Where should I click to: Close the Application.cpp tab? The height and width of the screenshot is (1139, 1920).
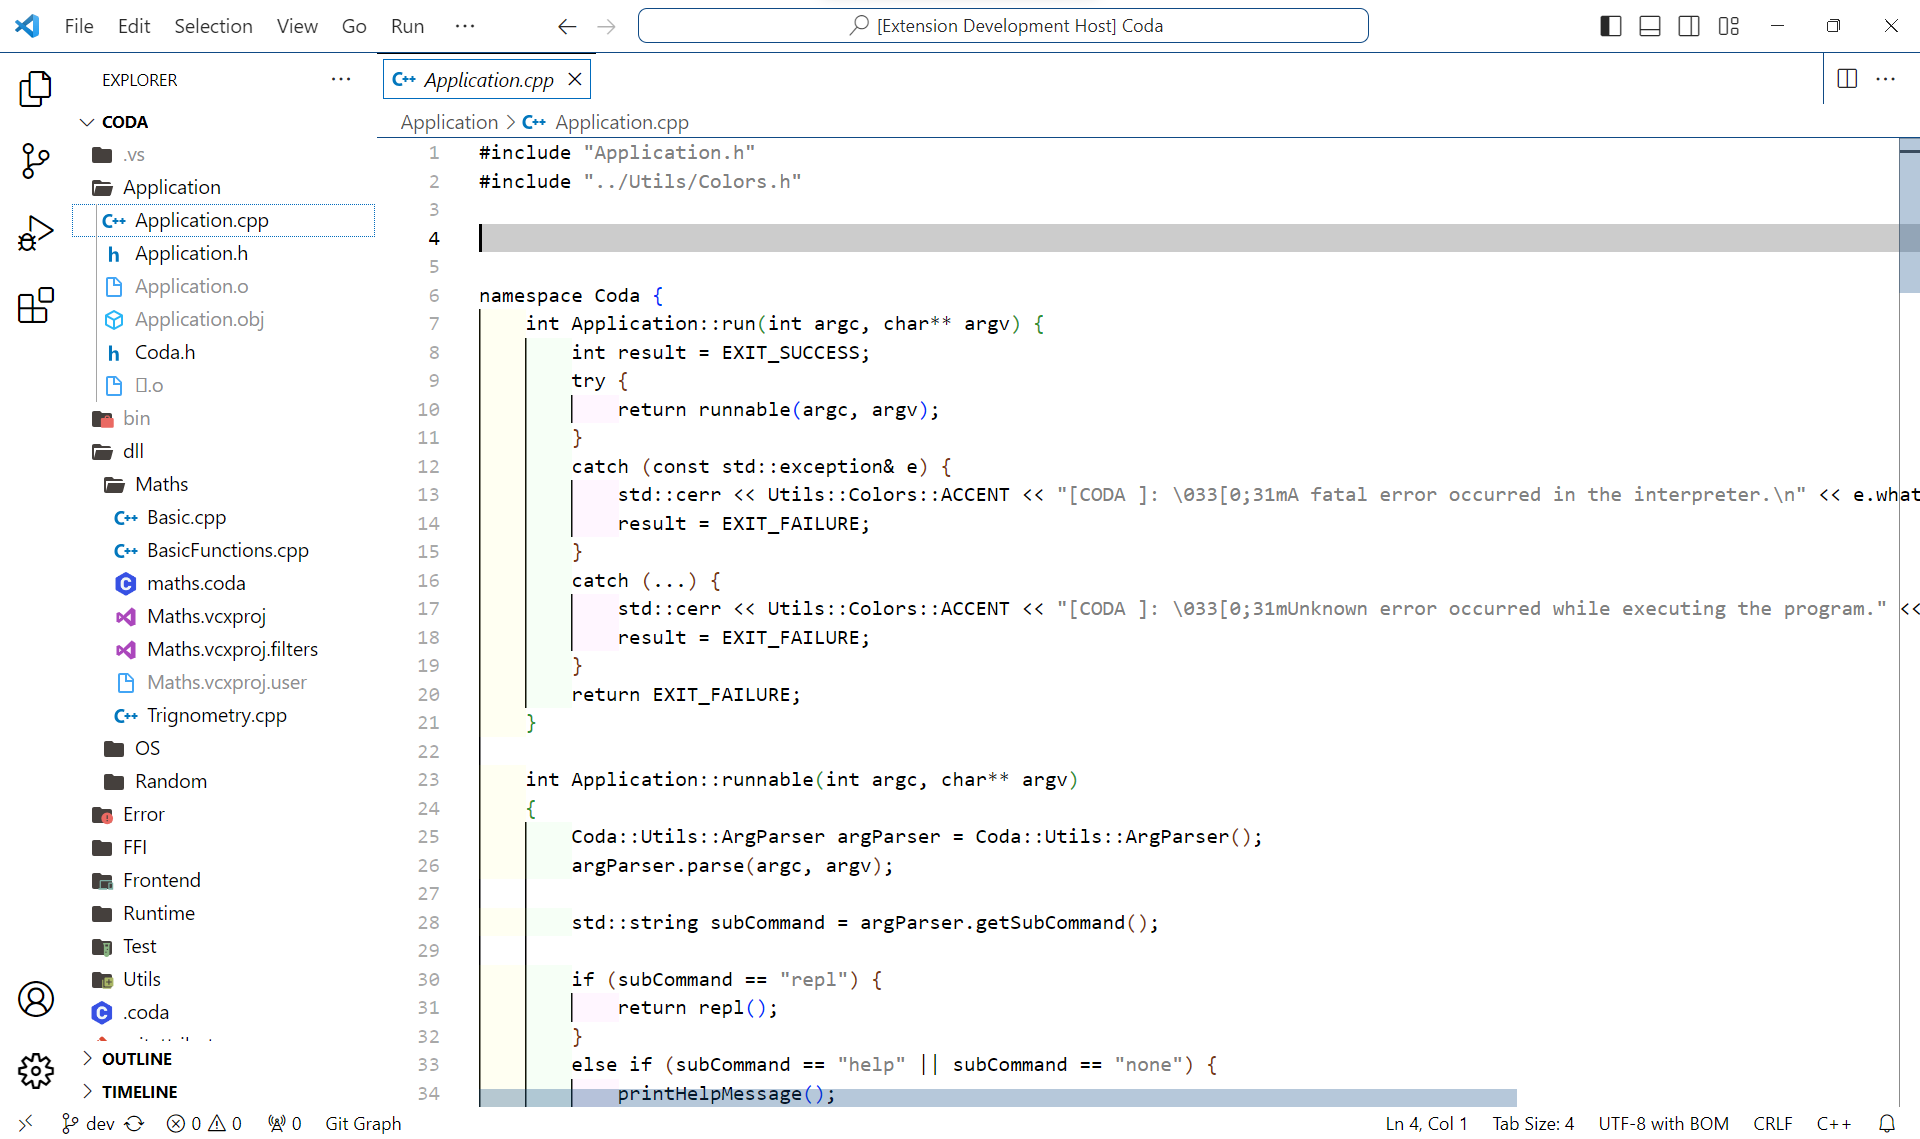point(575,79)
